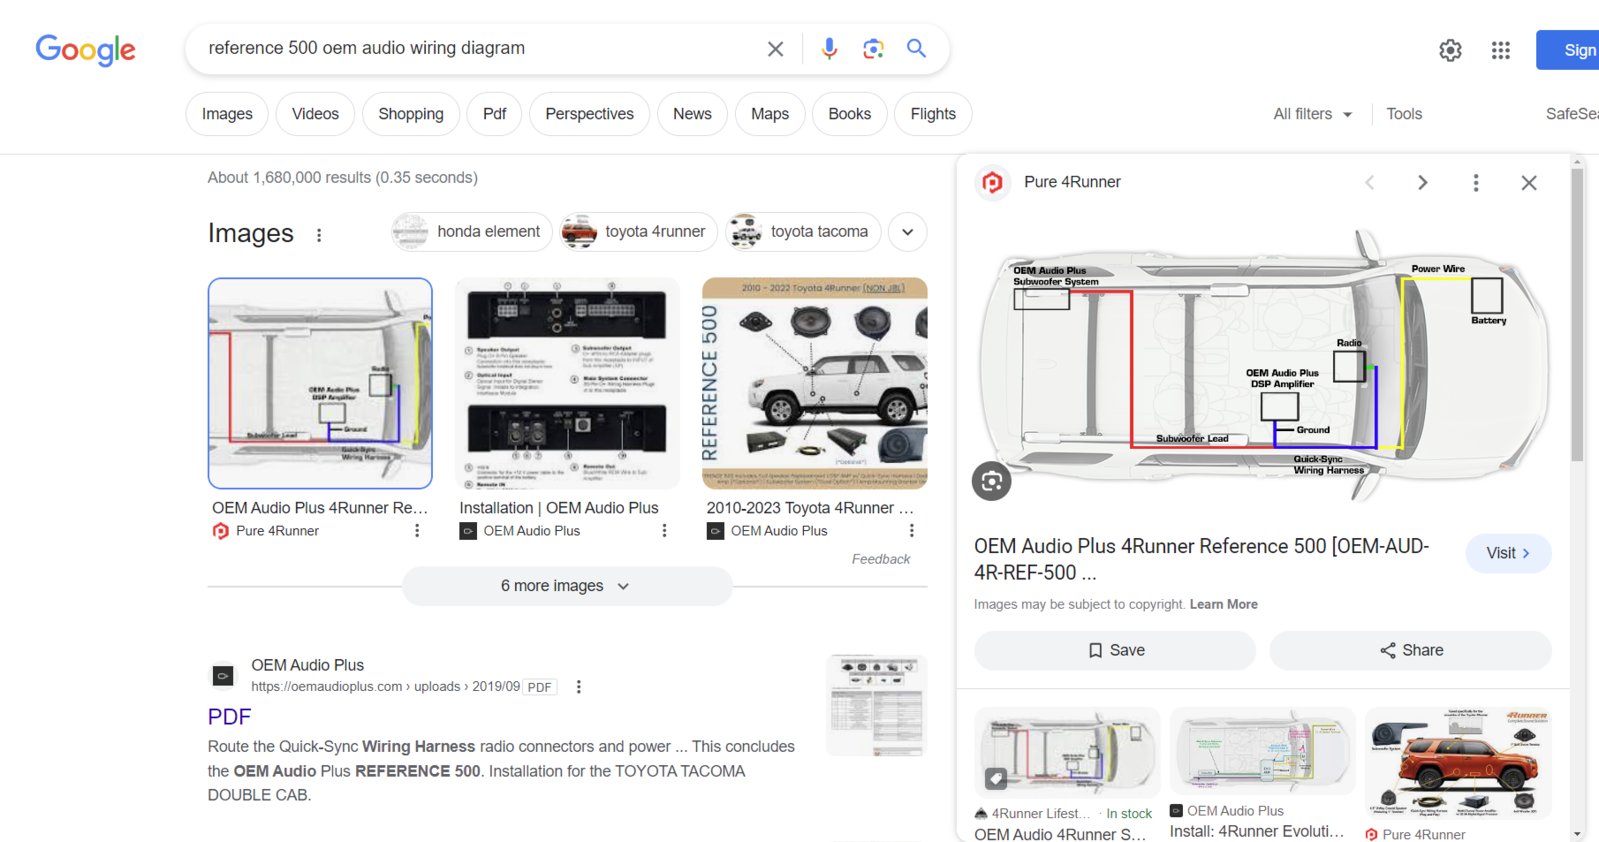Image resolution: width=1599 pixels, height=842 pixels.
Task: Go to previous image in preview panel
Action: click(1369, 182)
